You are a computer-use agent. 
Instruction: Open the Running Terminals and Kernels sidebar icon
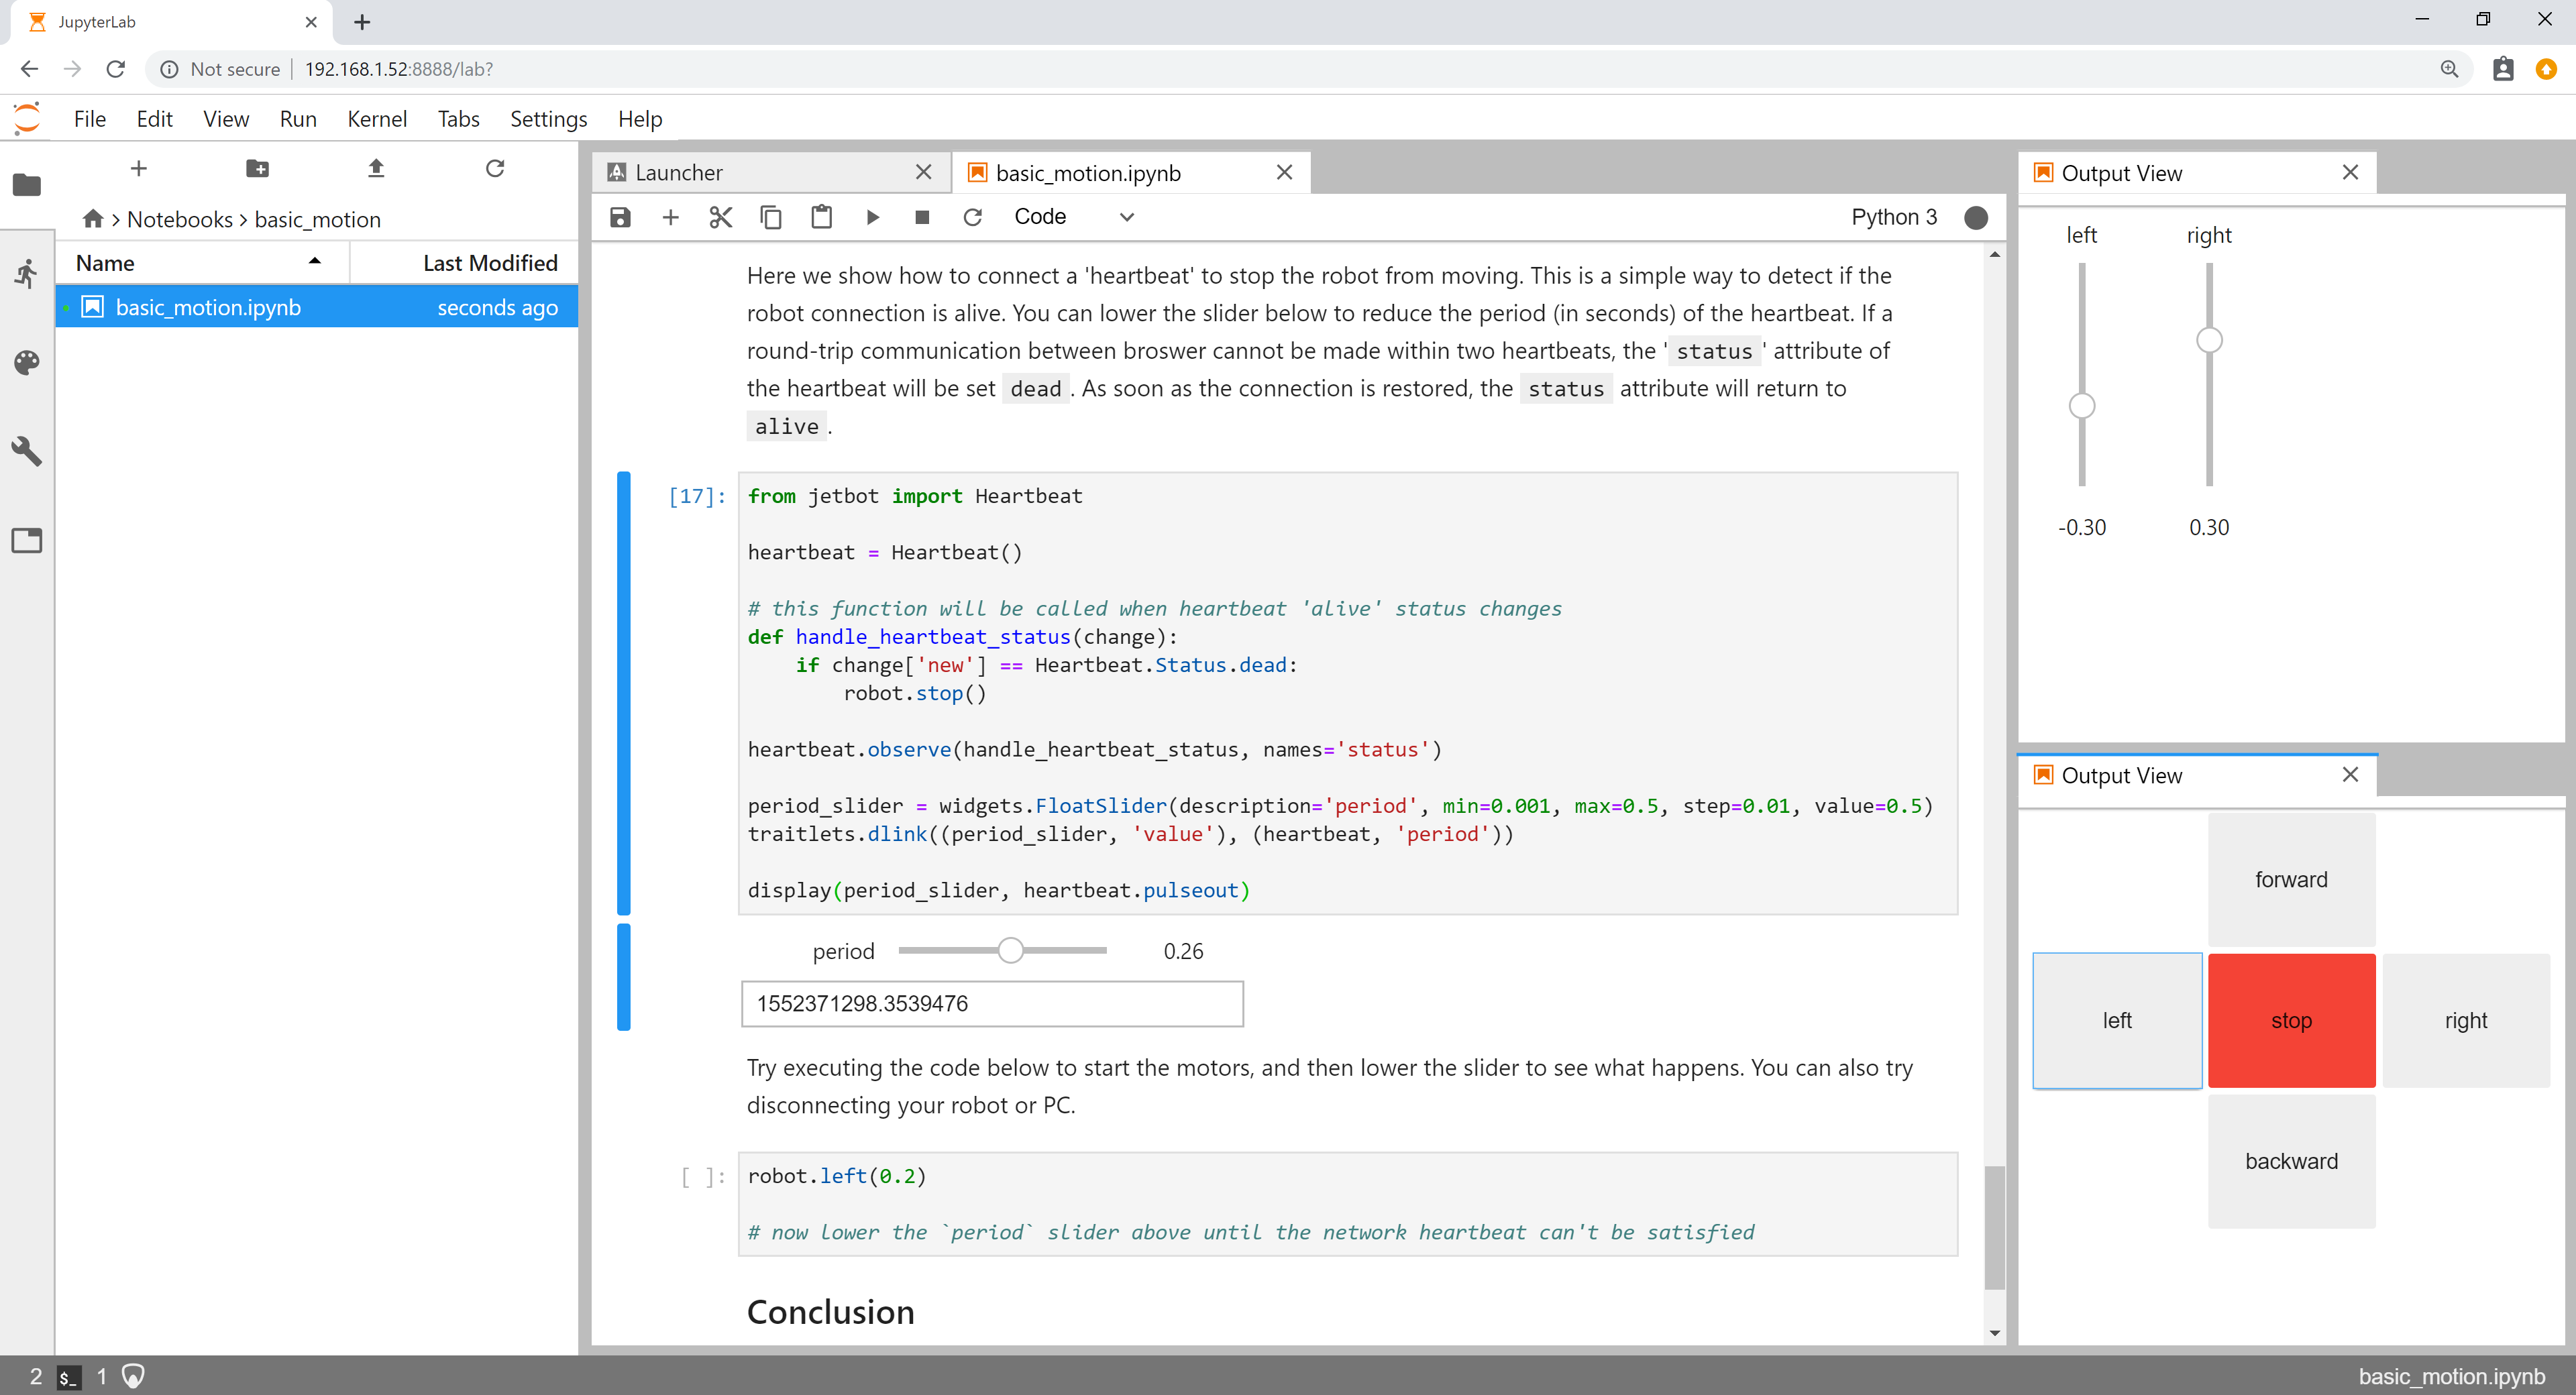(x=27, y=273)
